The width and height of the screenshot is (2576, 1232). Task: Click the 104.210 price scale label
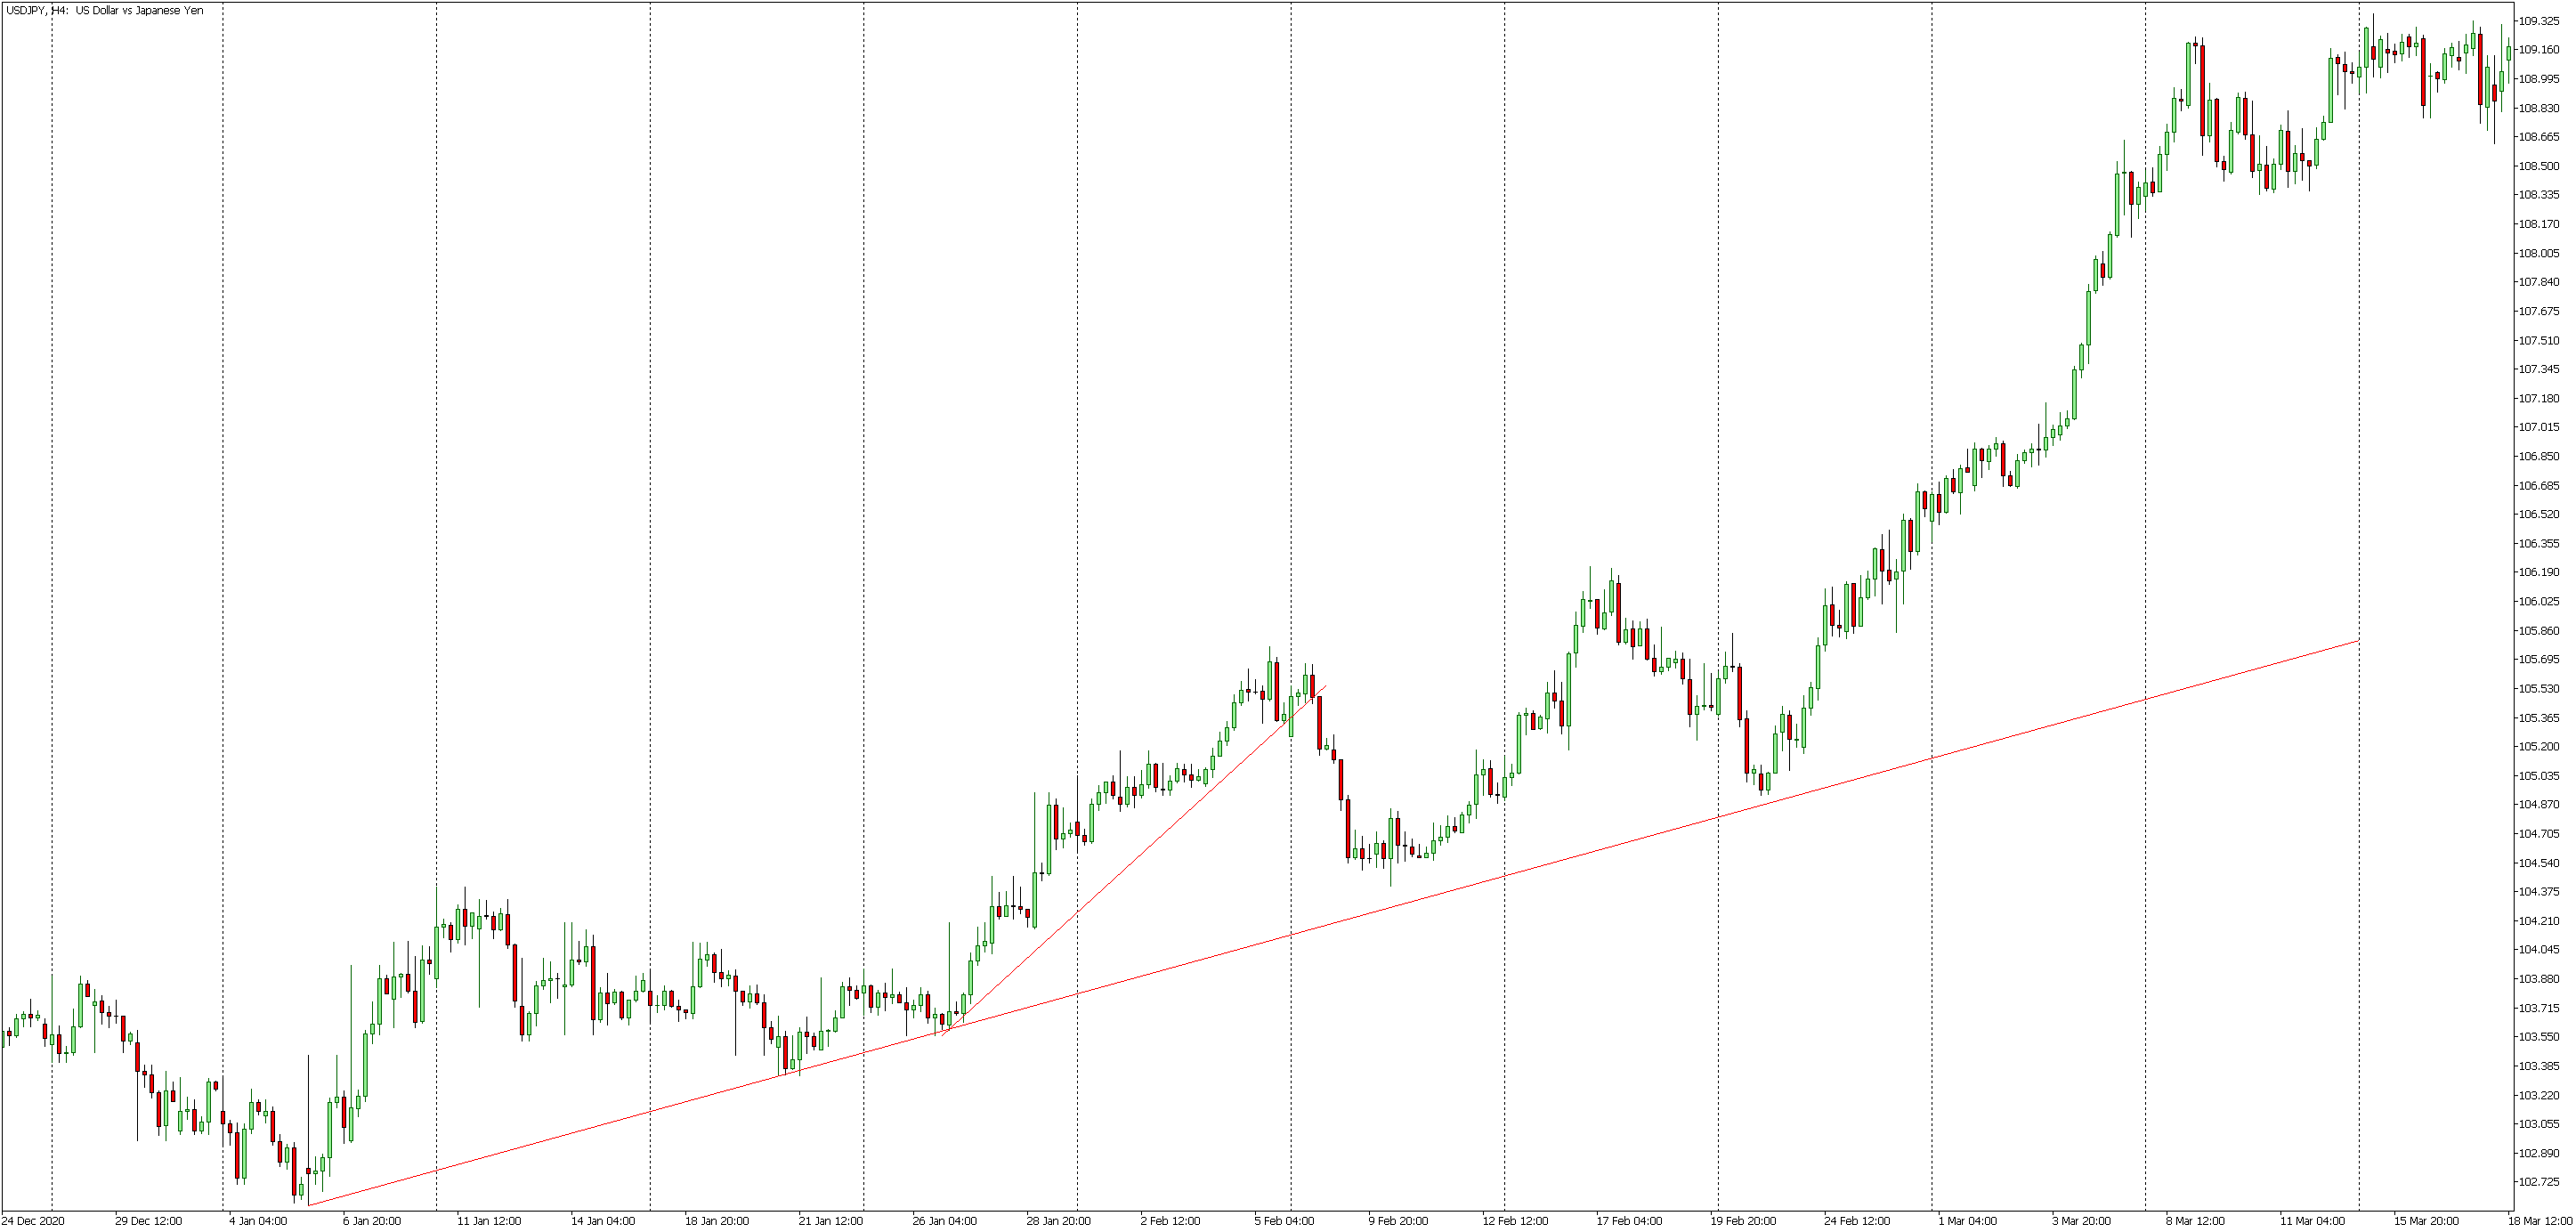tap(2540, 921)
